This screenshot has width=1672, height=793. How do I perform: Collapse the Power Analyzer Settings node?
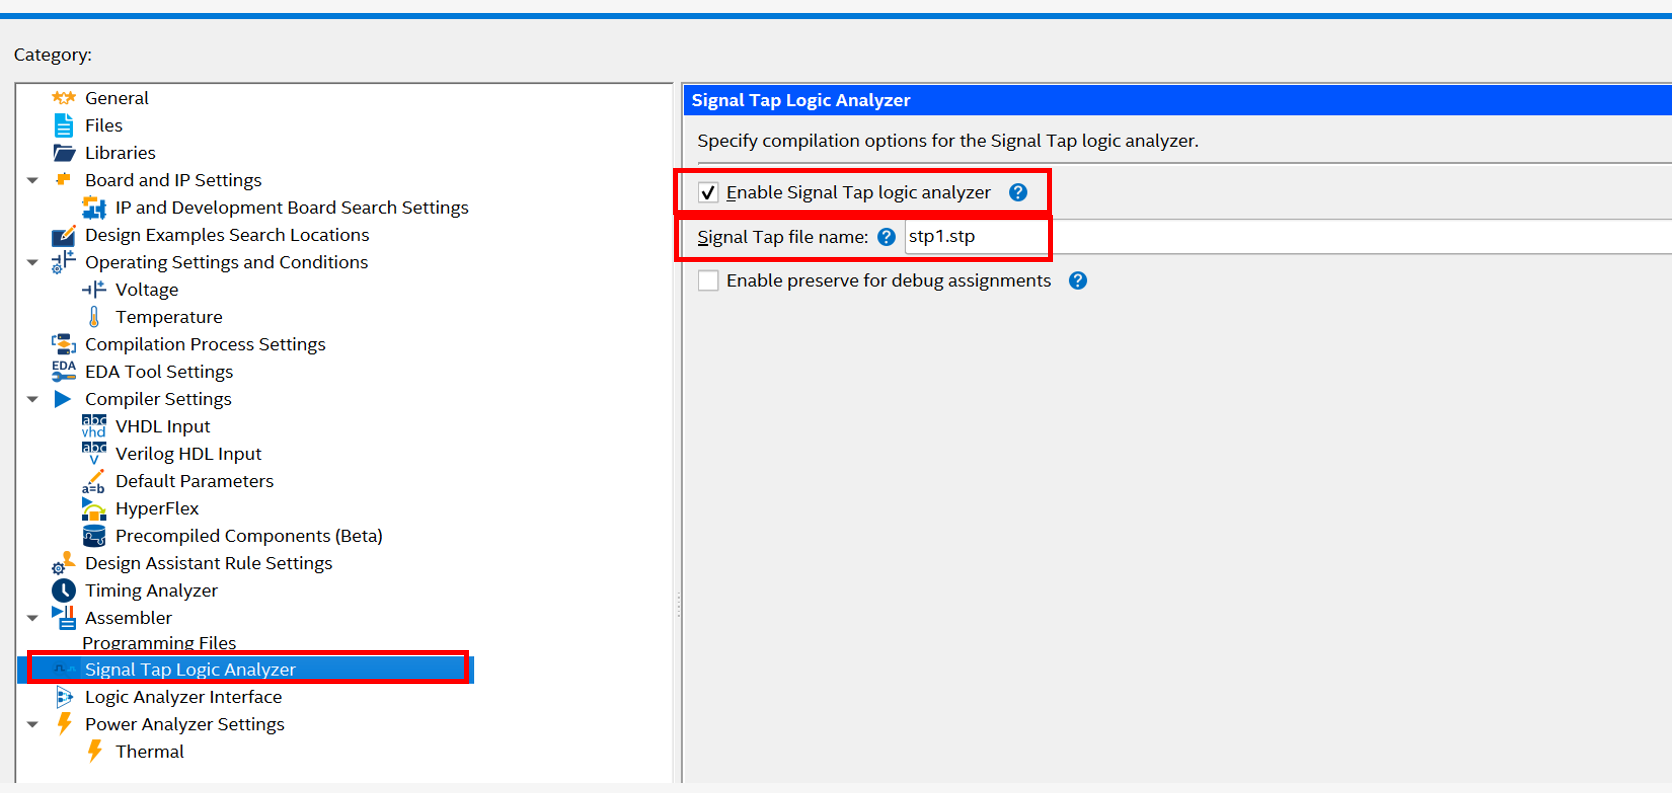click(x=33, y=724)
